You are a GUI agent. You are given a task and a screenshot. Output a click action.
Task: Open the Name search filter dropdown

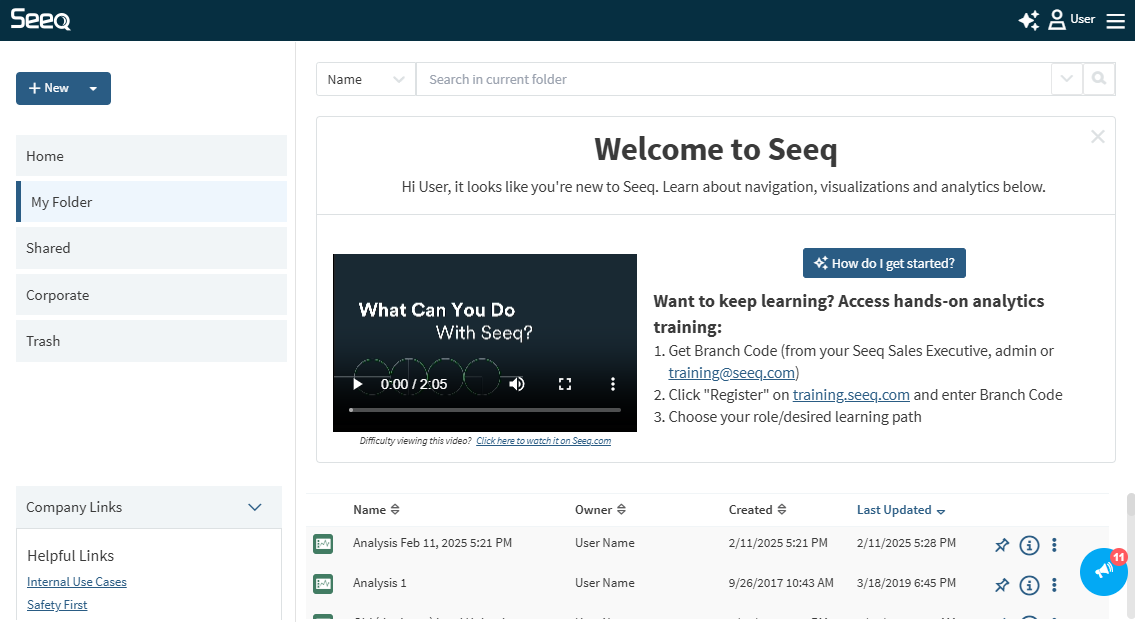click(366, 79)
